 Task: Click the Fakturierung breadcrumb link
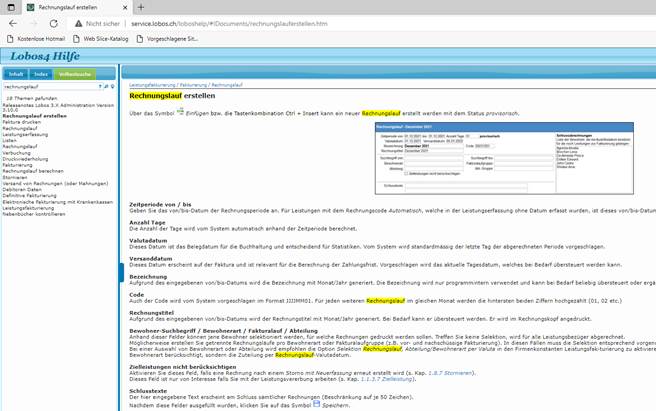[193, 85]
